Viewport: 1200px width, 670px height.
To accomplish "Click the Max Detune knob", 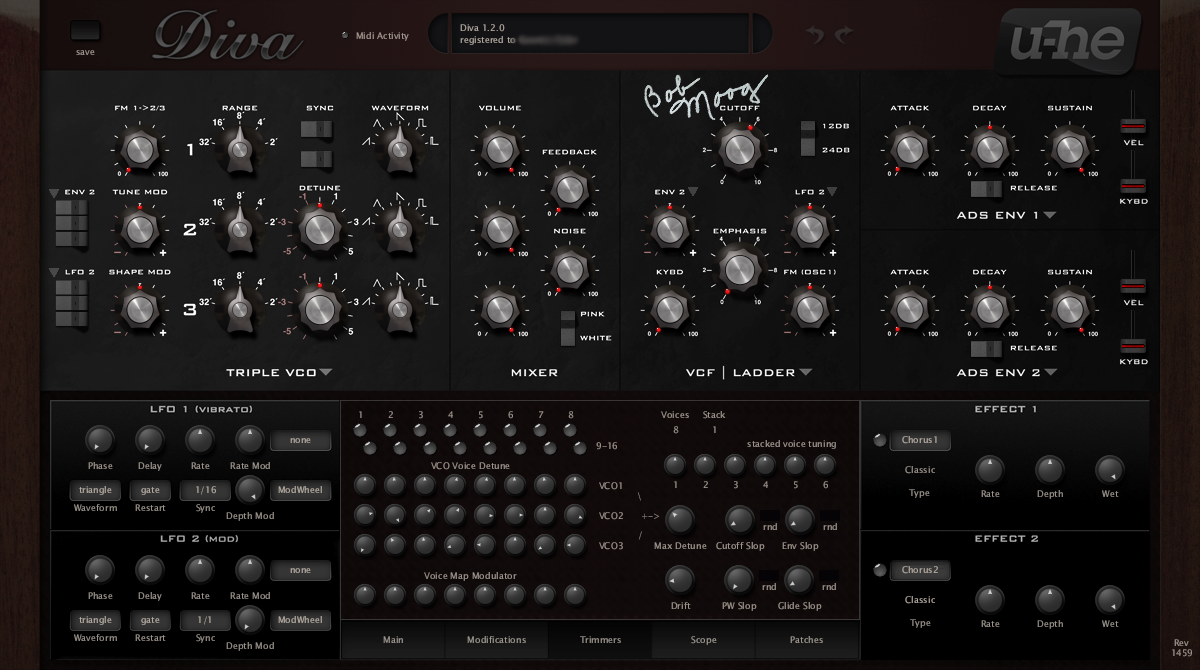I will click(x=679, y=519).
